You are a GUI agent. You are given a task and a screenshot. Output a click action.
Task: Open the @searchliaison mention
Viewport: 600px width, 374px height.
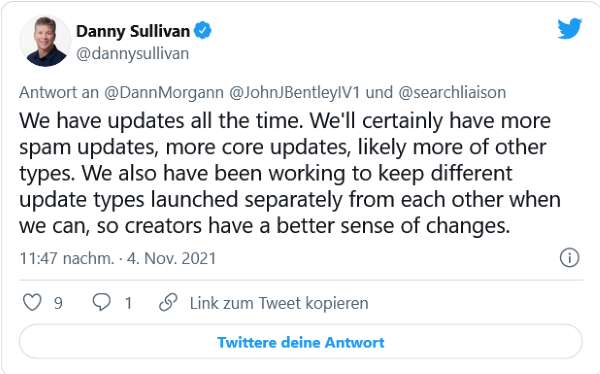pyautogui.click(x=452, y=92)
